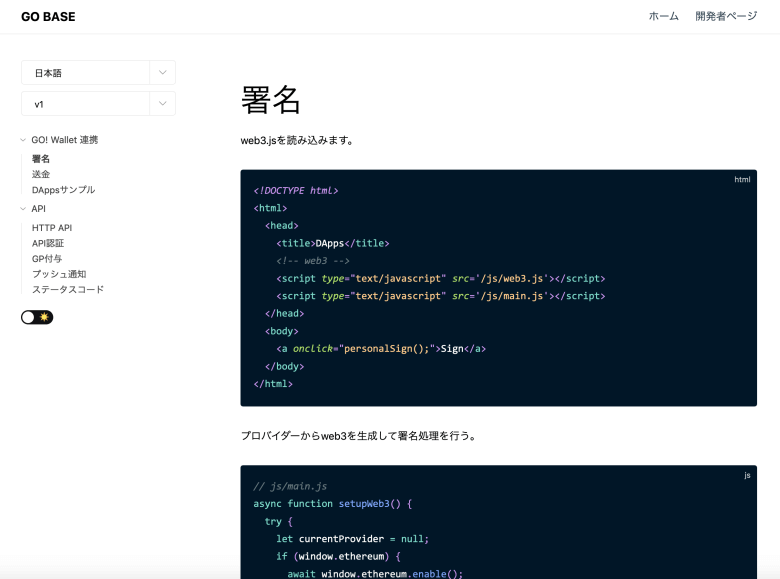Open HTTP API in sidebar
The height and width of the screenshot is (579, 780).
point(52,227)
